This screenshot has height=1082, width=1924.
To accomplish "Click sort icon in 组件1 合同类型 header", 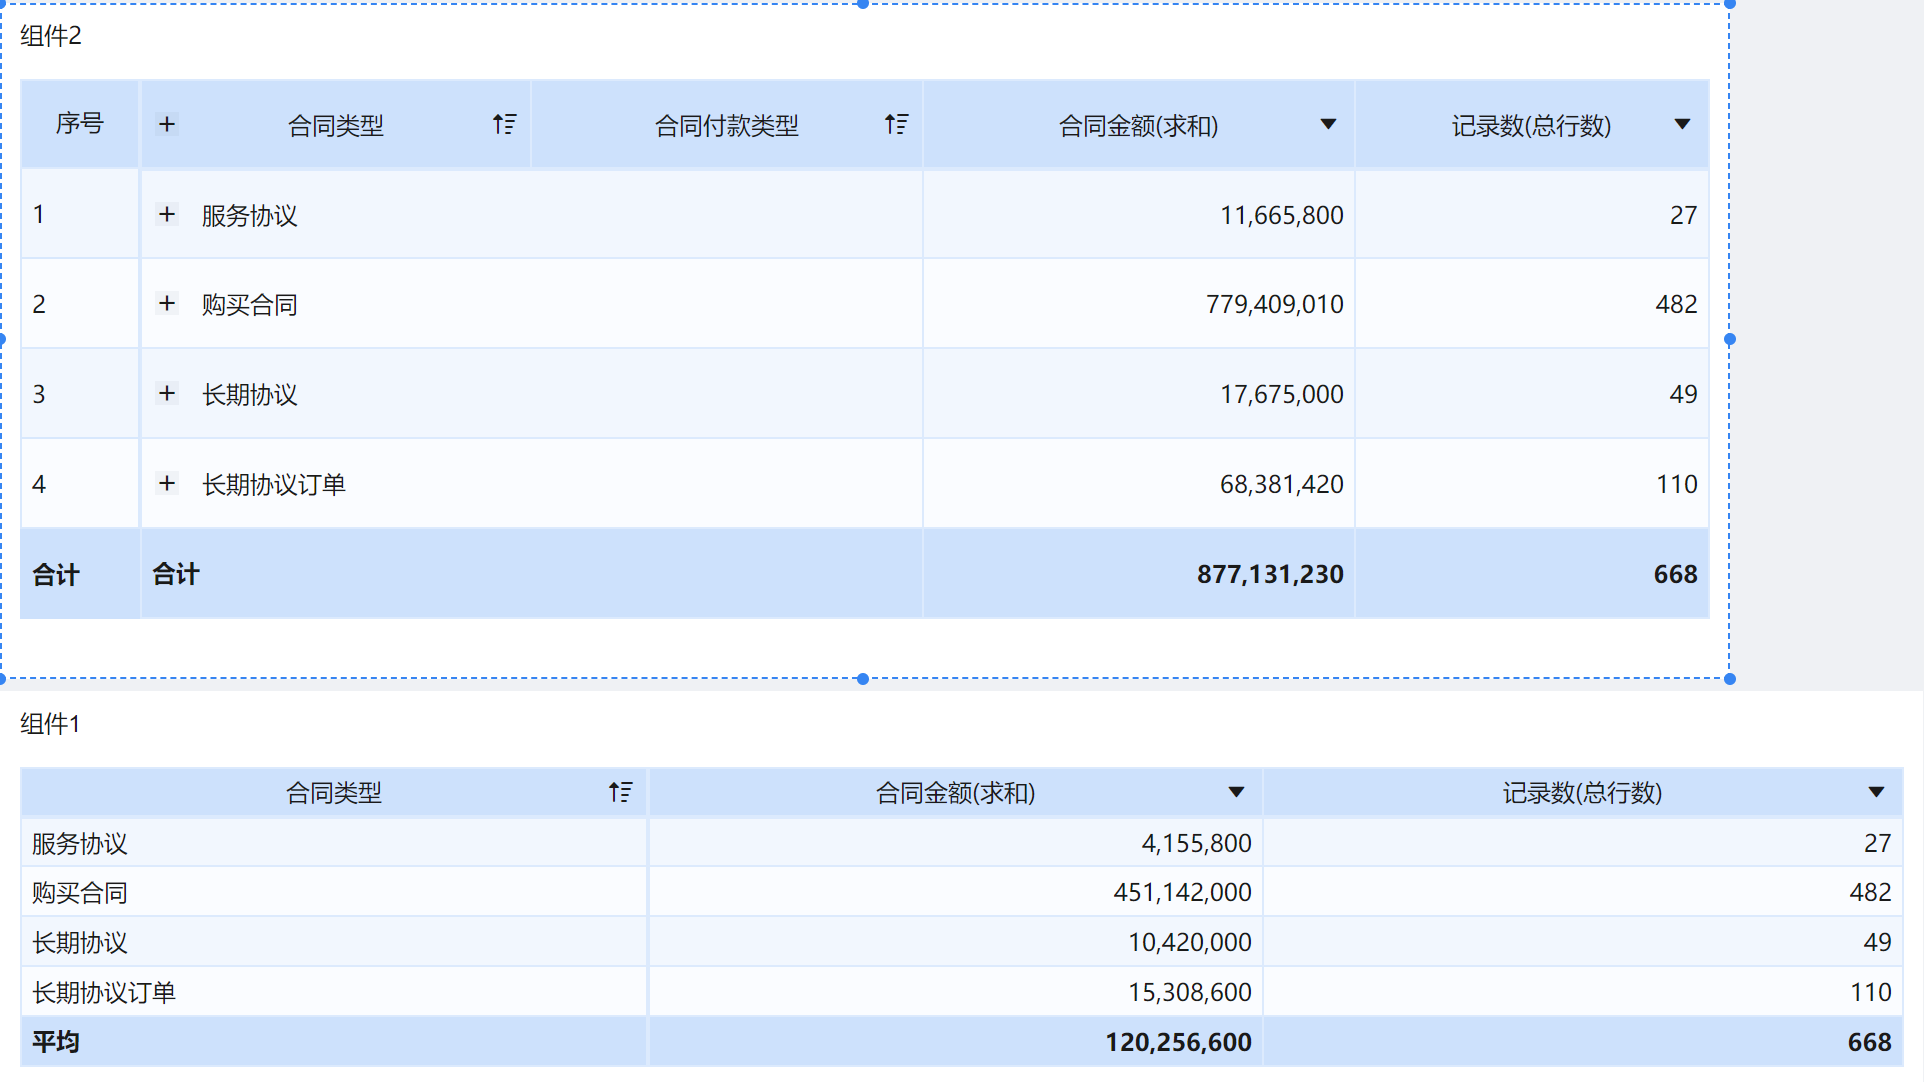I will (620, 792).
